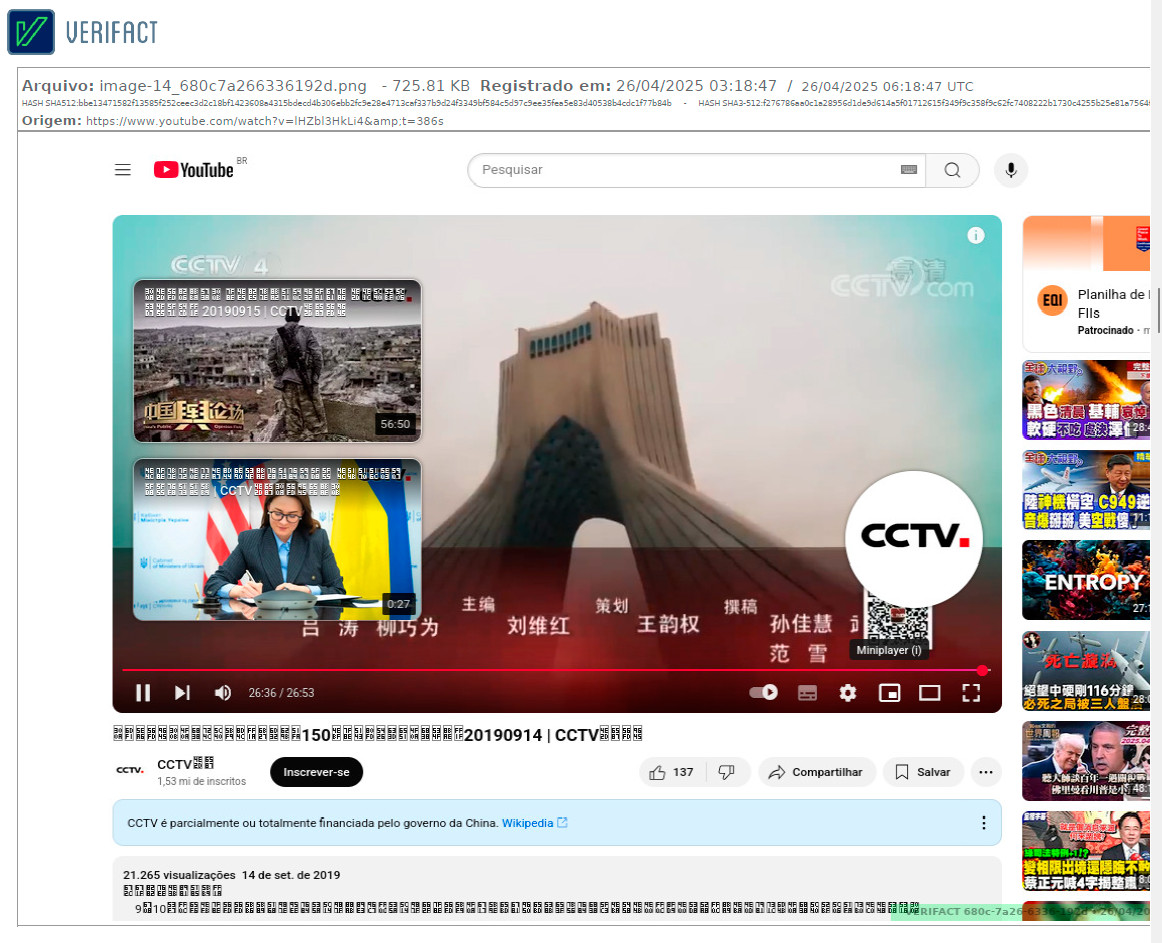Toggle the autoplay switch

tap(763, 692)
